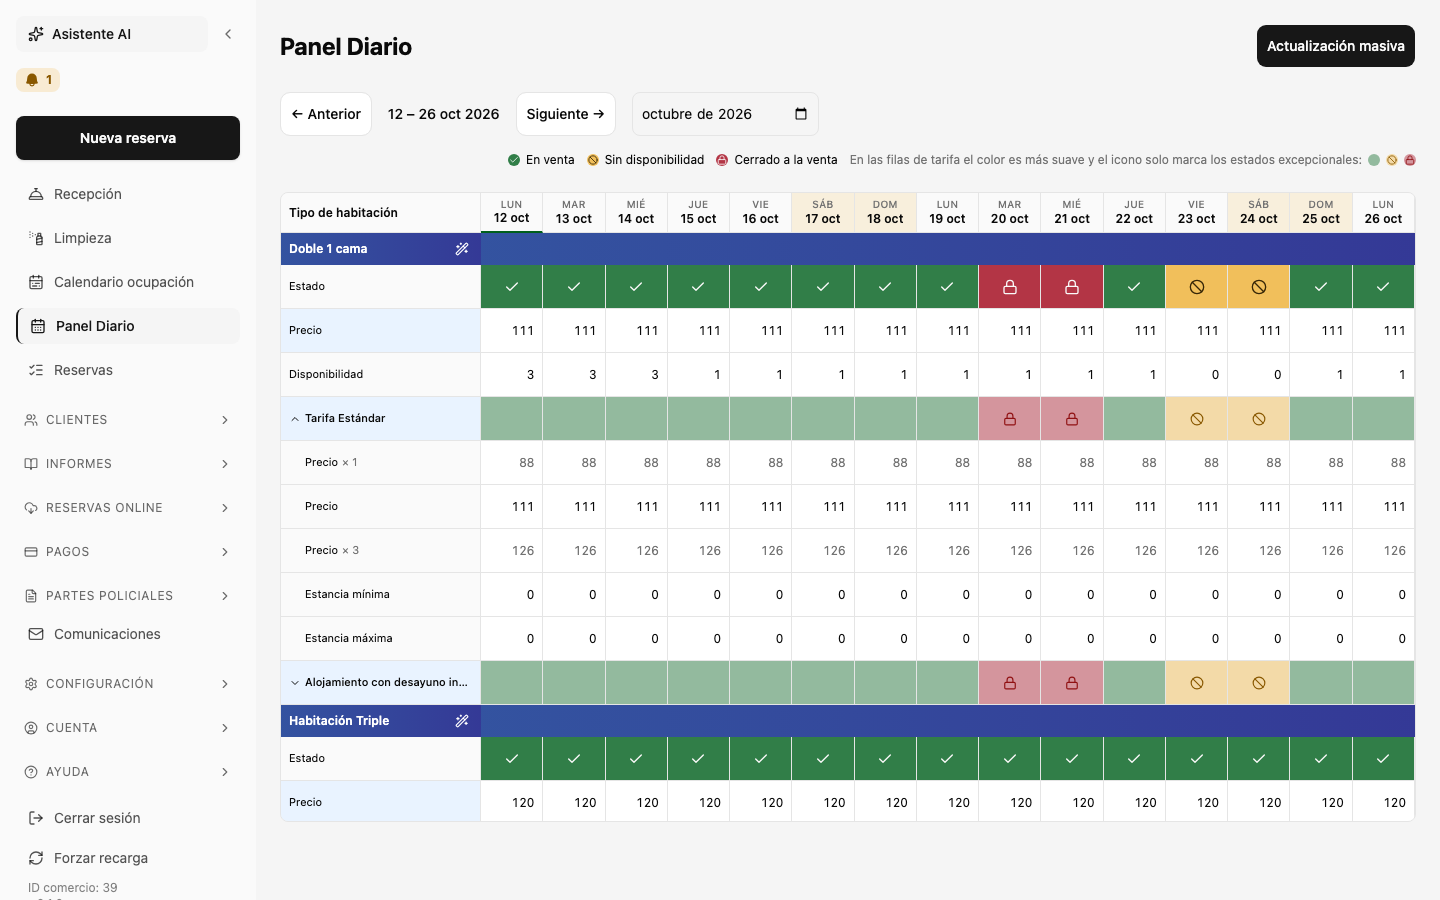The width and height of the screenshot is (1440, 900).
Task: Select the SÁB 17 oct column header
Action: click(823, 212)
